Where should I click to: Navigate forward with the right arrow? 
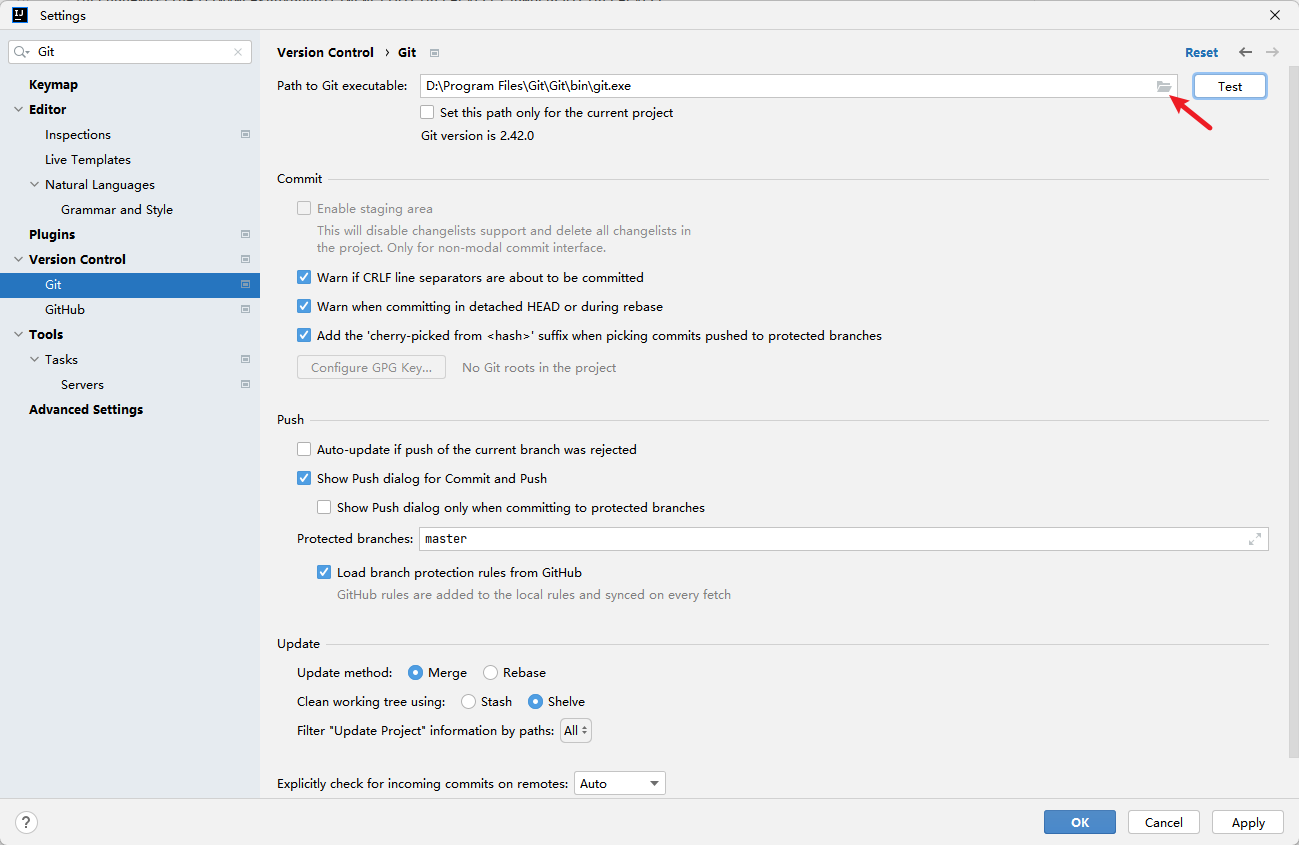pyautogui.click(x=1272, y=52)
